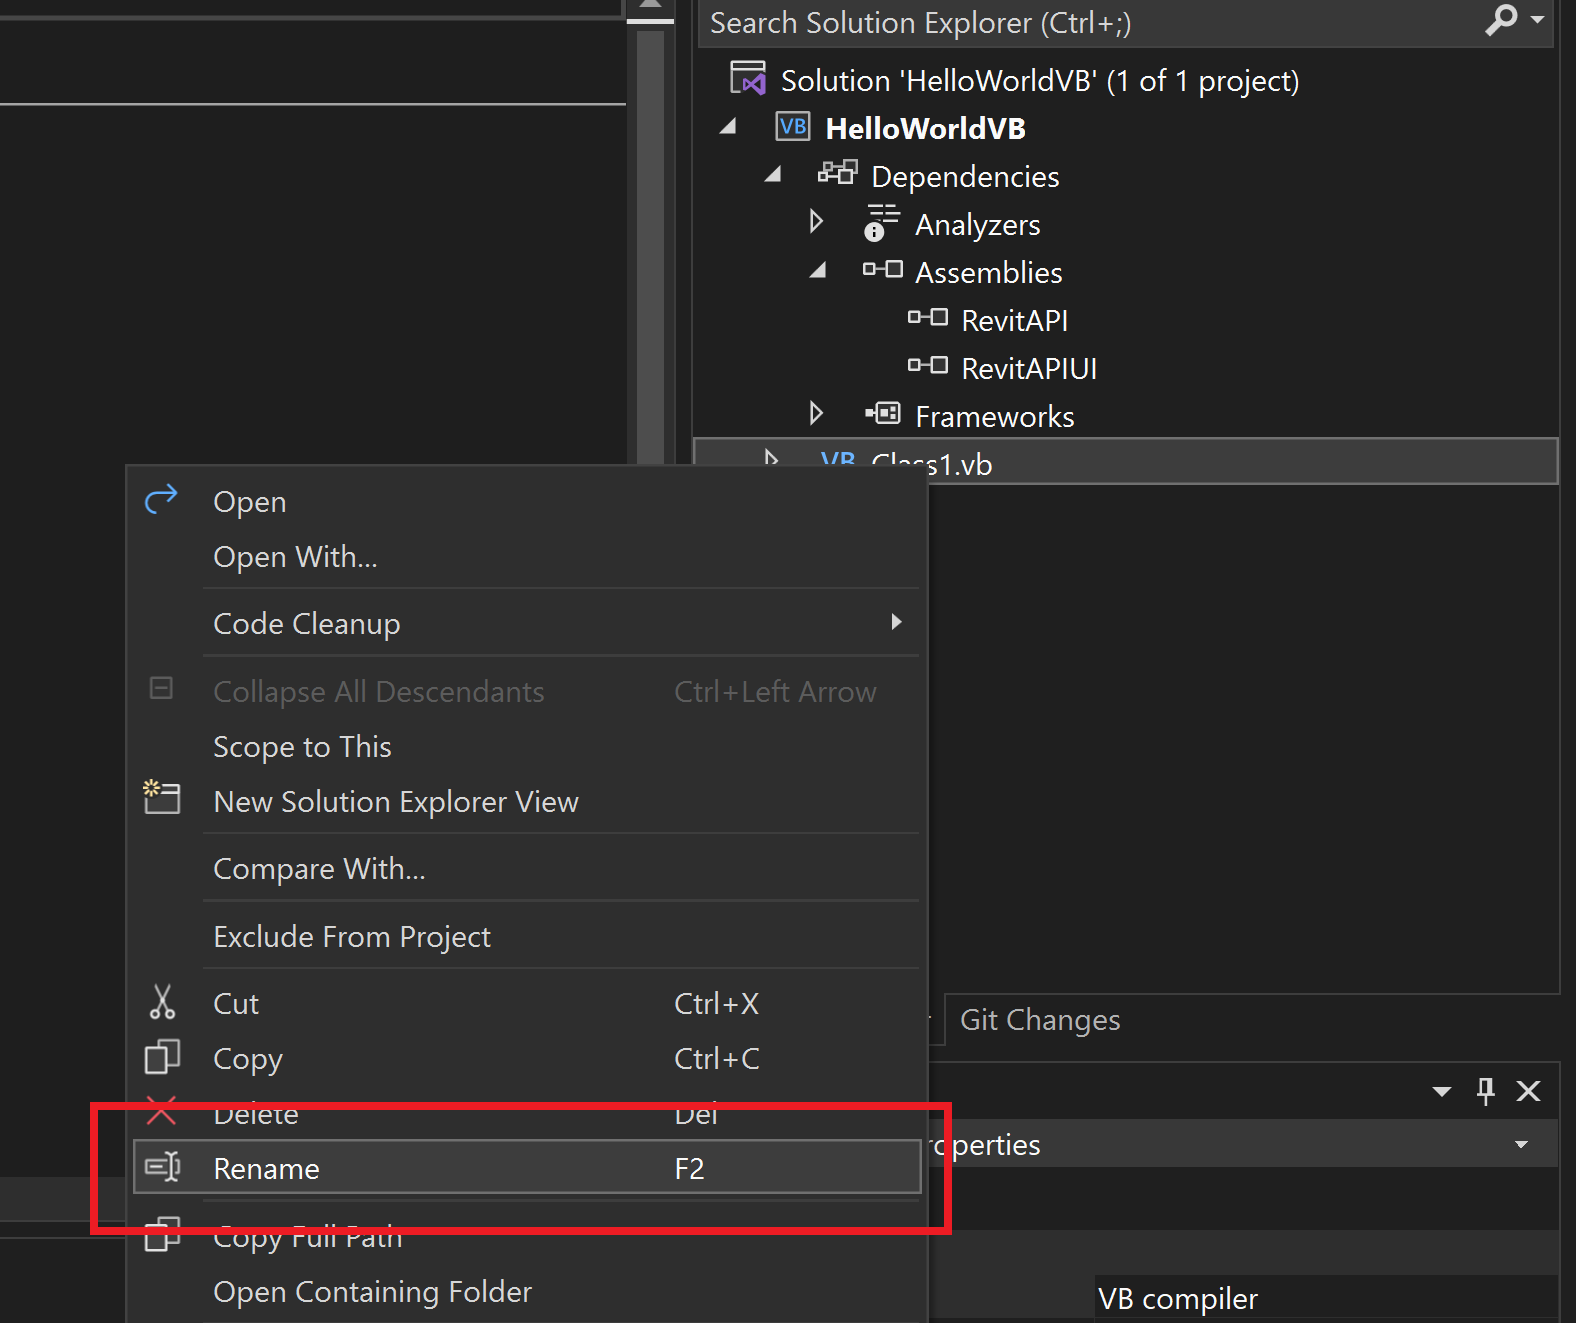Click the Assemblies reference icon

[x=882, y=269]
